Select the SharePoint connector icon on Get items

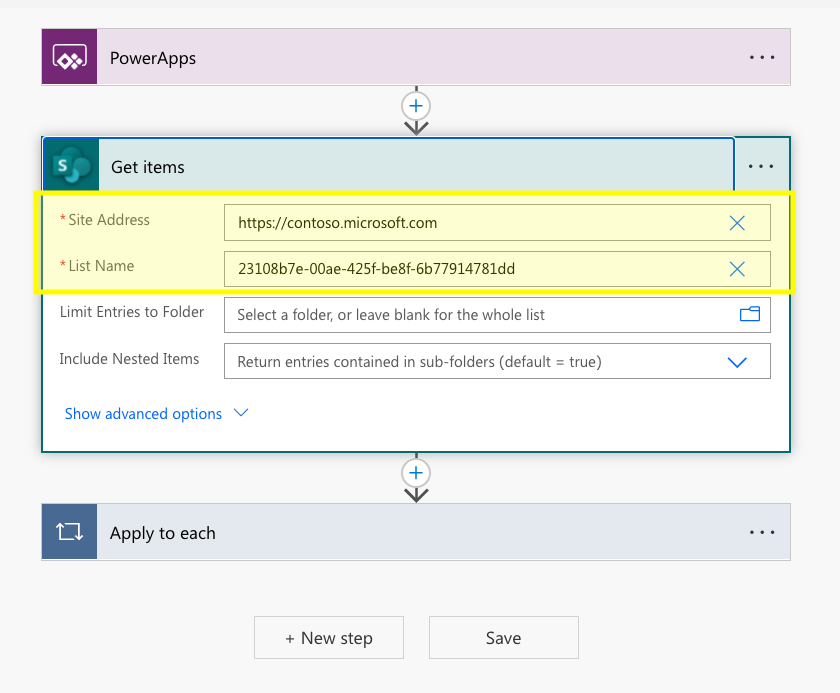(69, 165)
